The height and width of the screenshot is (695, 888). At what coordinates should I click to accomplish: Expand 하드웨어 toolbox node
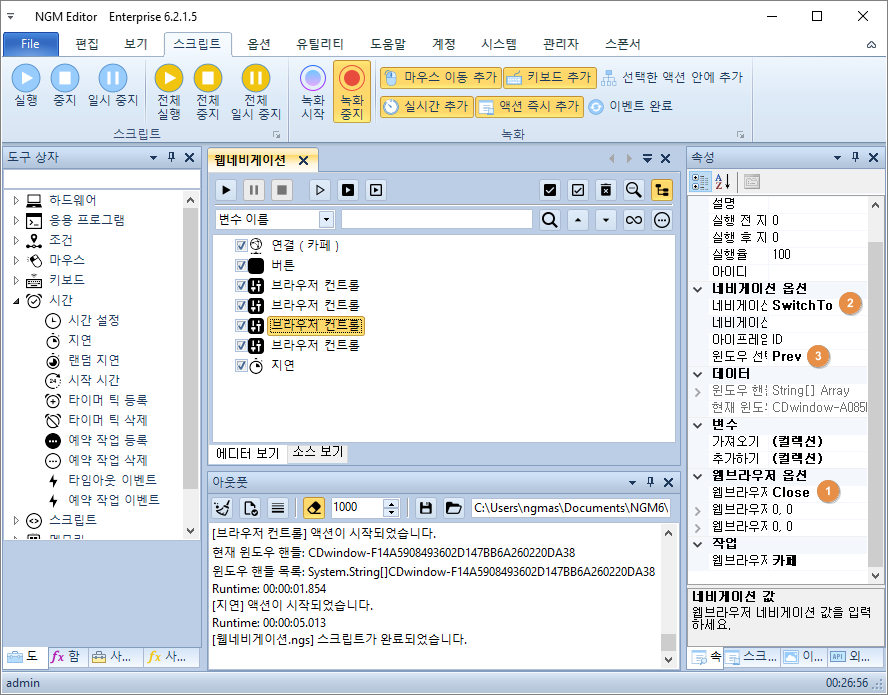pos(16,200)
